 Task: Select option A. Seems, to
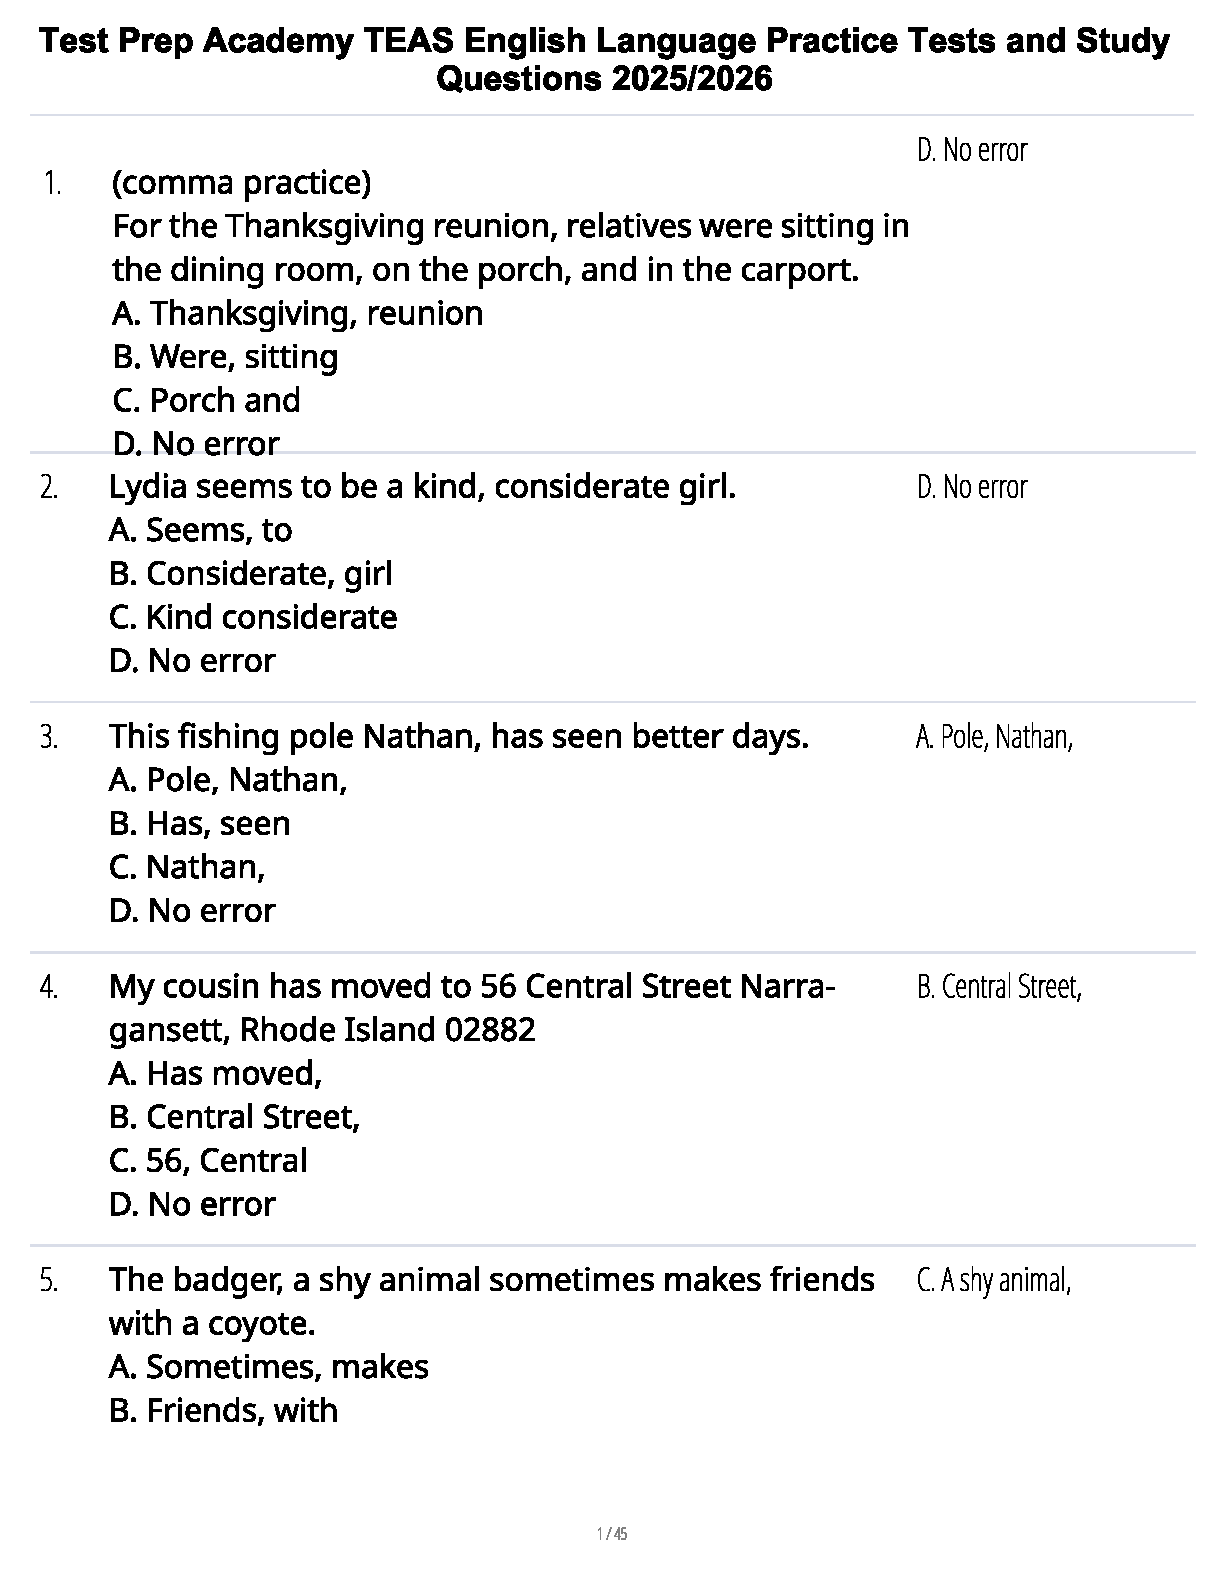[x=200, y=530]
